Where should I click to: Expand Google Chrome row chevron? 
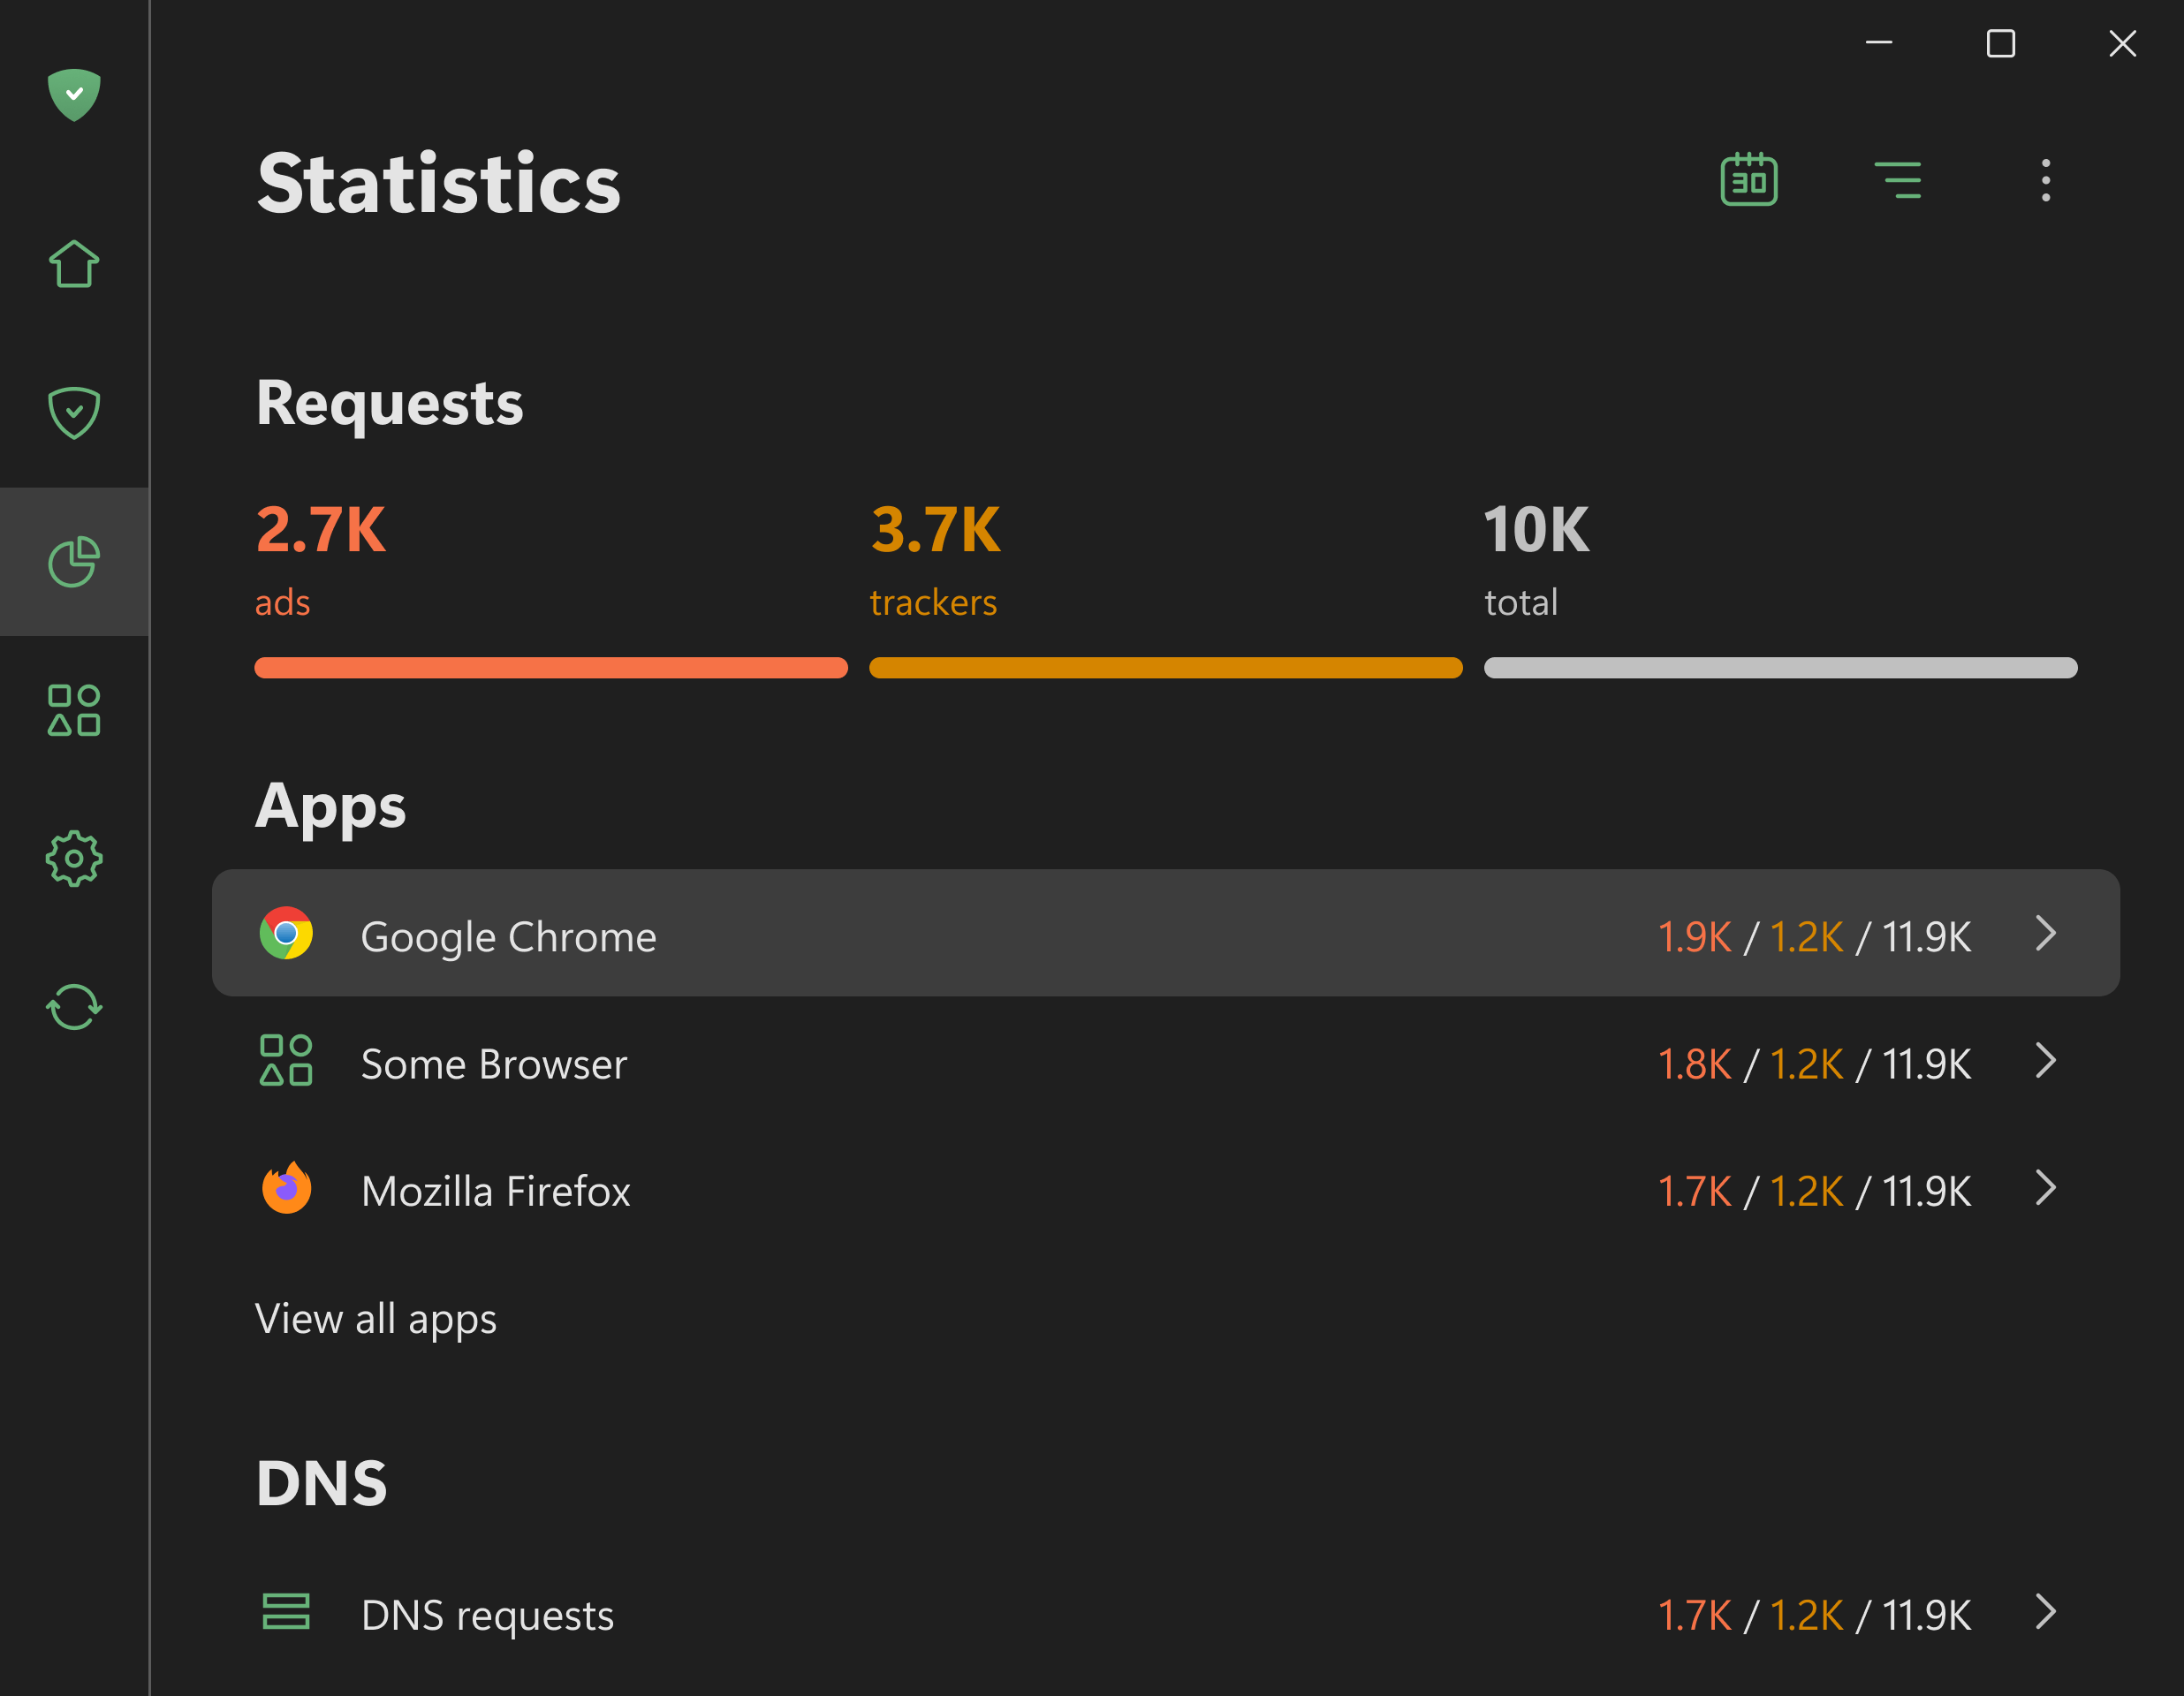point(2045,934)
